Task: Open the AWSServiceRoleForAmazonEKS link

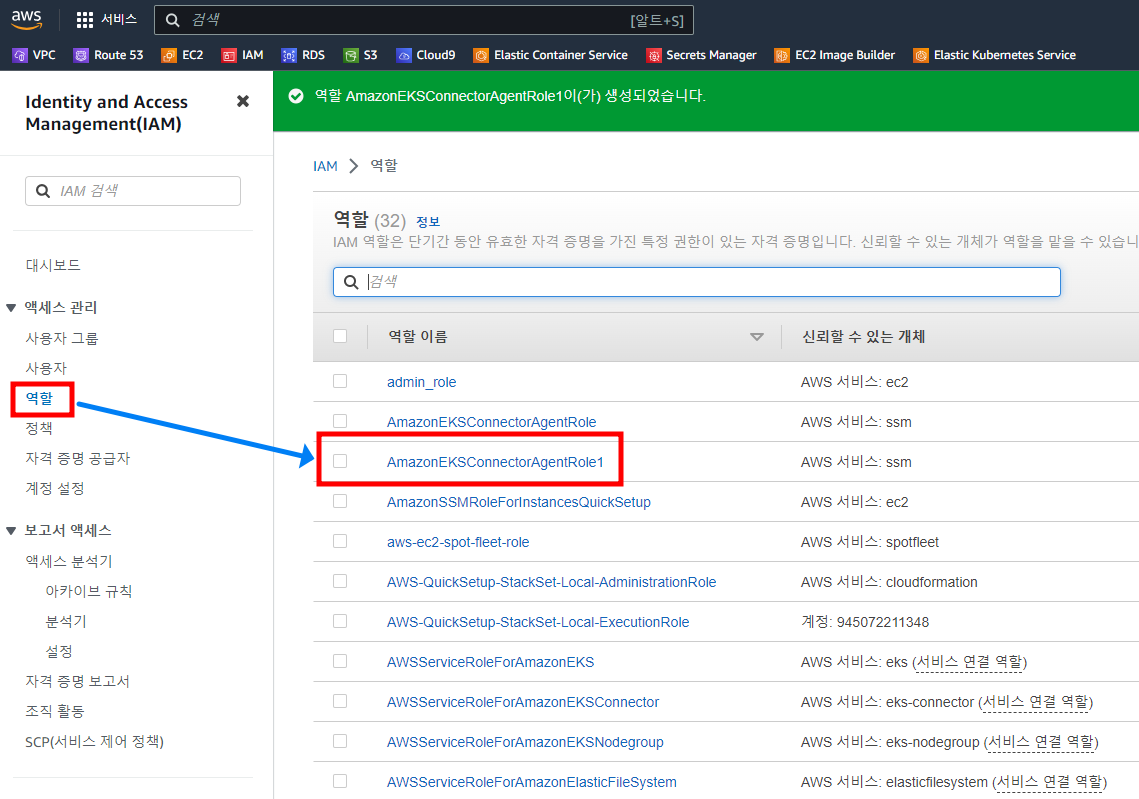Action: click(x=490, y=662)
